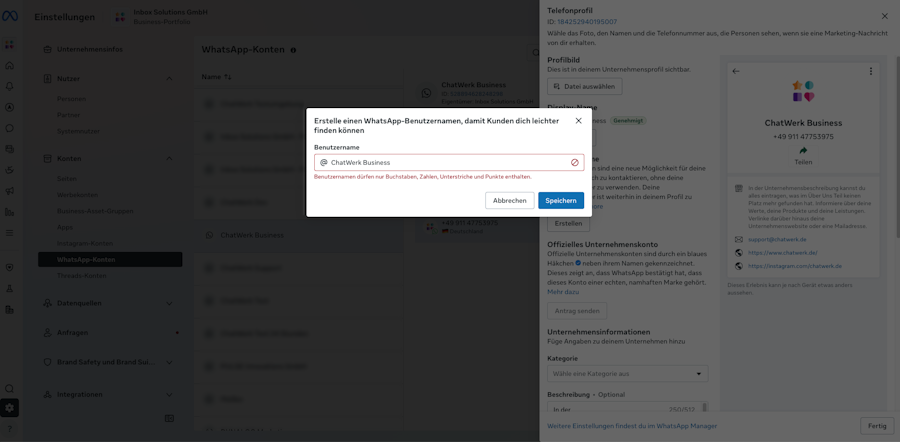Open the Inbox Solutions GmbH portfolio selector
900x442 pixels.
(x=161, y=17)
